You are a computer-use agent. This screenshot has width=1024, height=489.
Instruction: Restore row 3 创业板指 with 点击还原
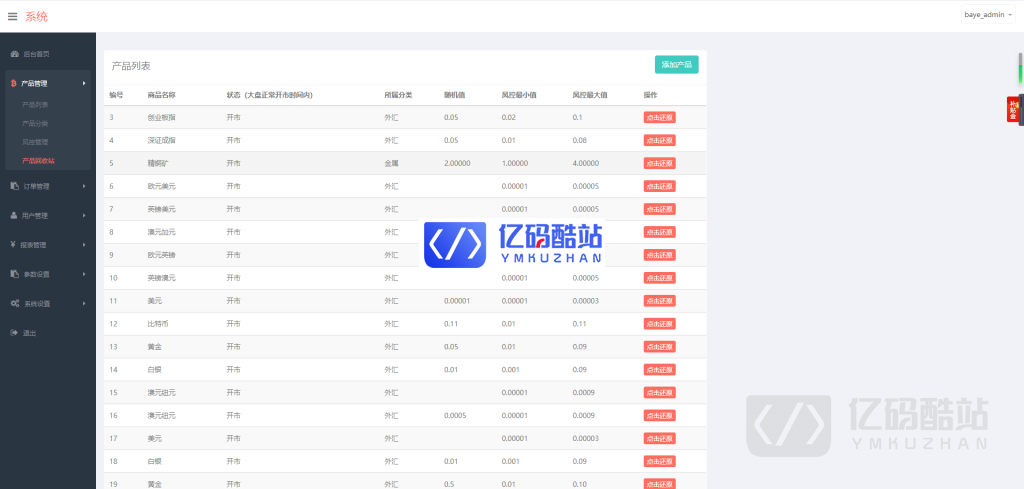(x=660, y=118)
